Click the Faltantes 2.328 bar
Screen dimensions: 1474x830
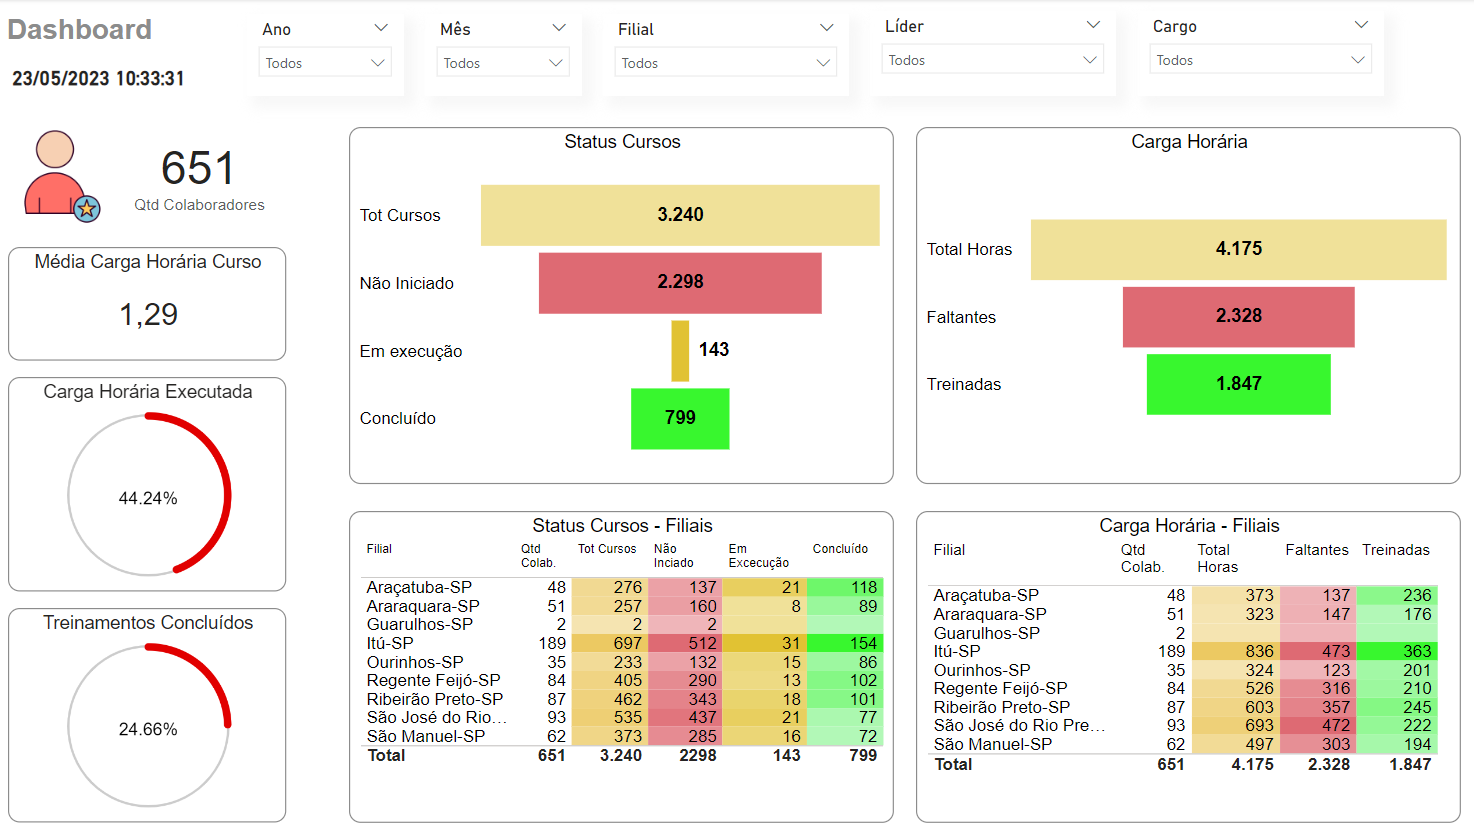pyautogui.click(x=1238, y=317)
